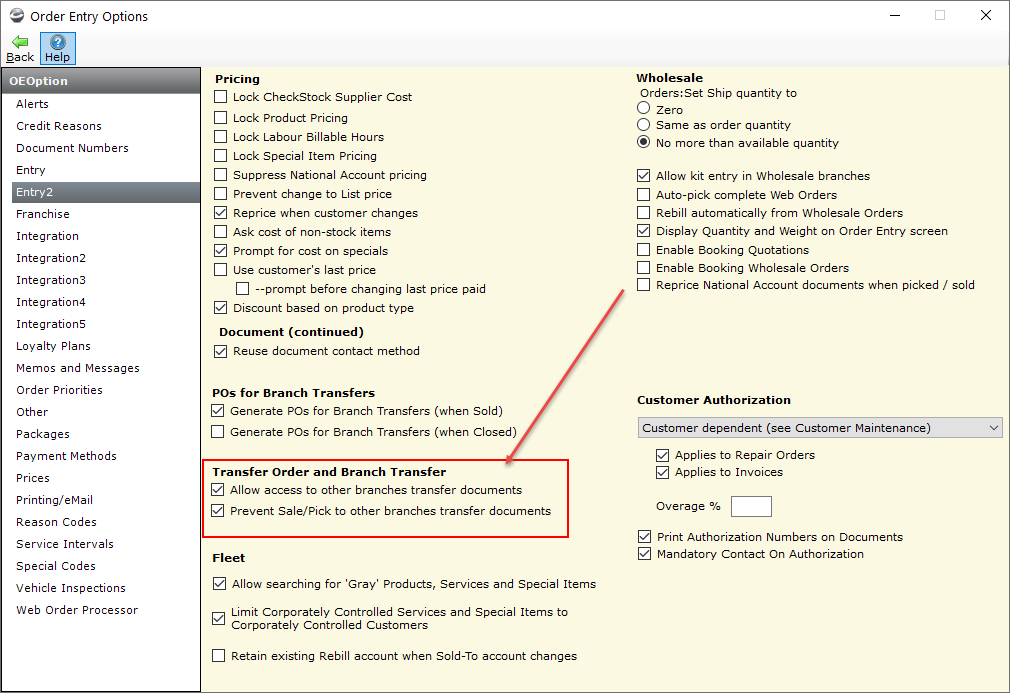Viewport: 1010px width, 693px height.
Task: Select the Zero ship quantity radio
Action: (x=643, y=108)
